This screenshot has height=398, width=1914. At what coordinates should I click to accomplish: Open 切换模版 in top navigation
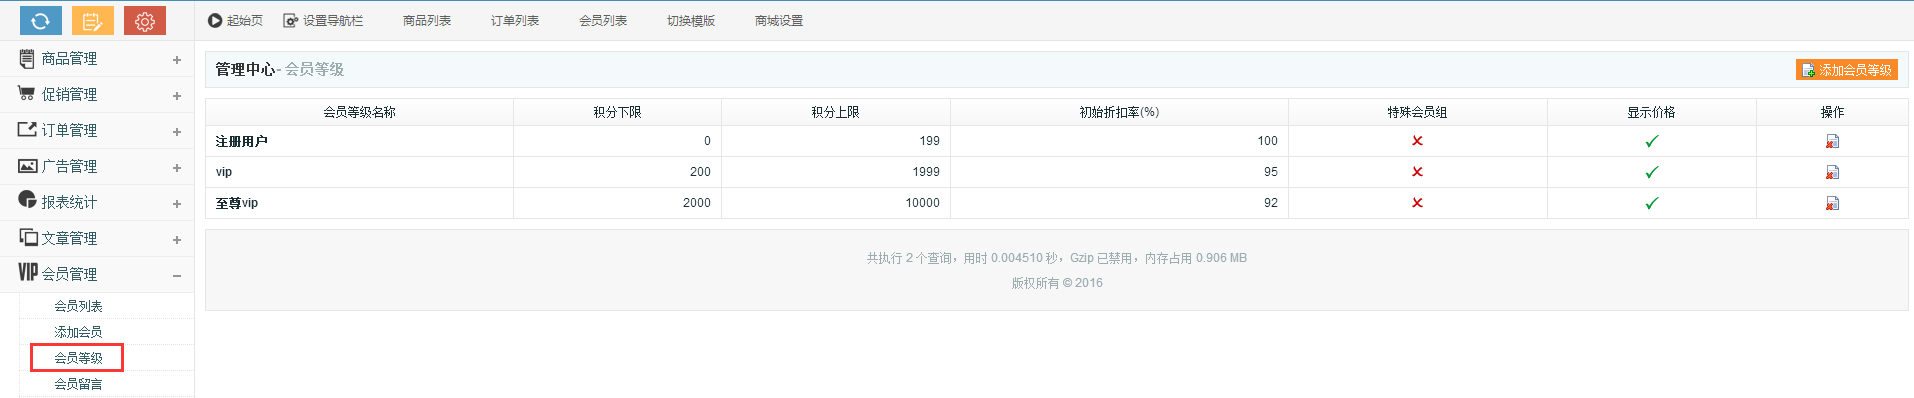click(x=691, y=20)
